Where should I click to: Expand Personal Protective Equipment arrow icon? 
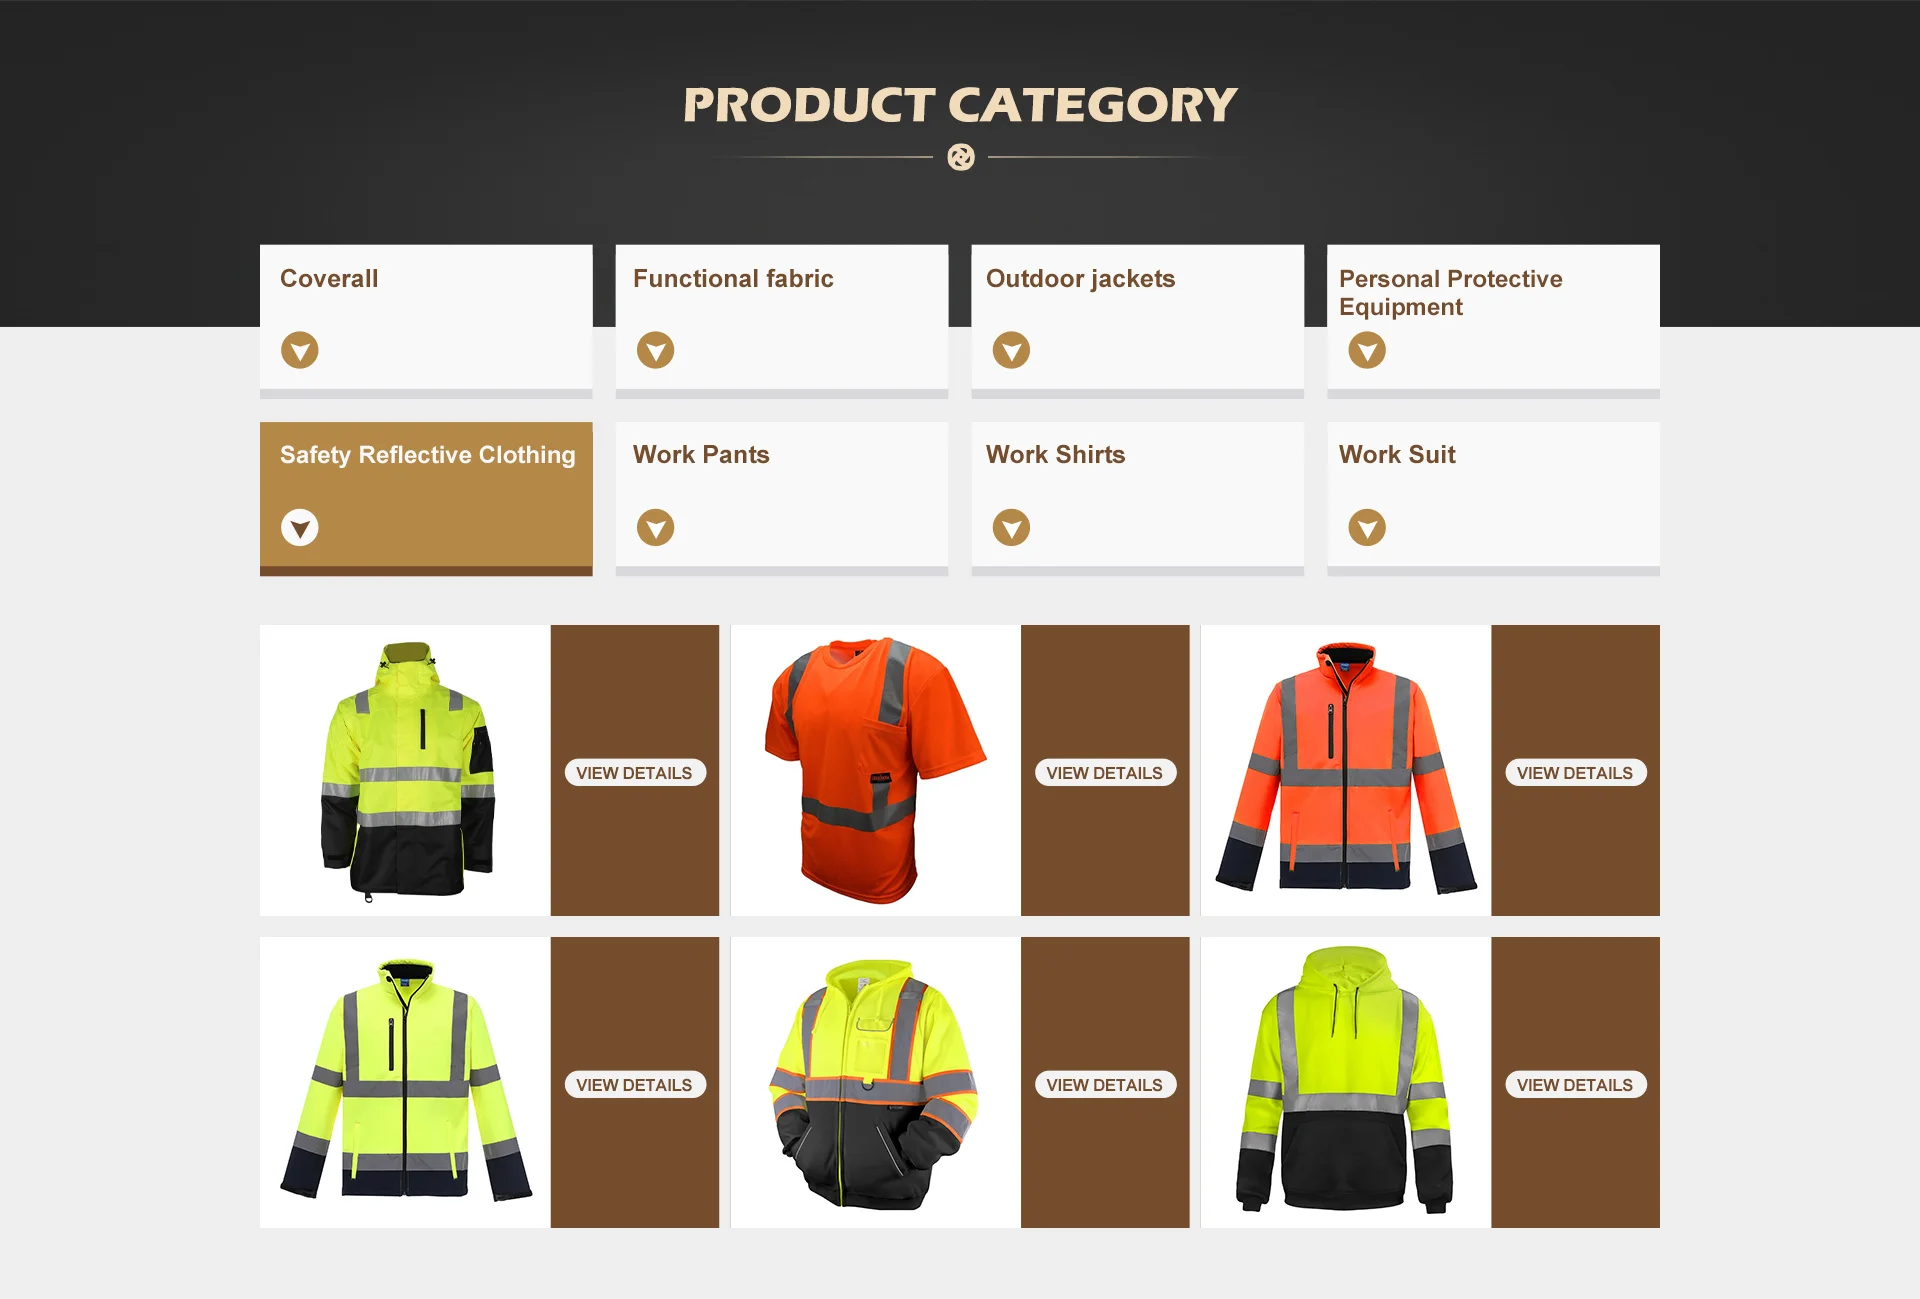click(x=1367, y=350)
